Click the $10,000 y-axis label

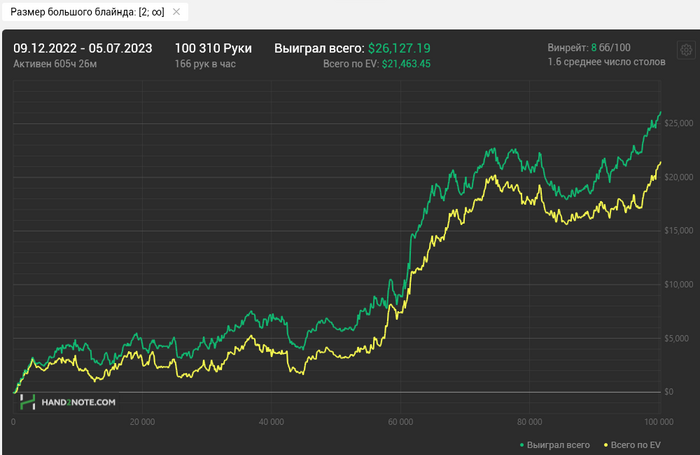click(679, 284)
